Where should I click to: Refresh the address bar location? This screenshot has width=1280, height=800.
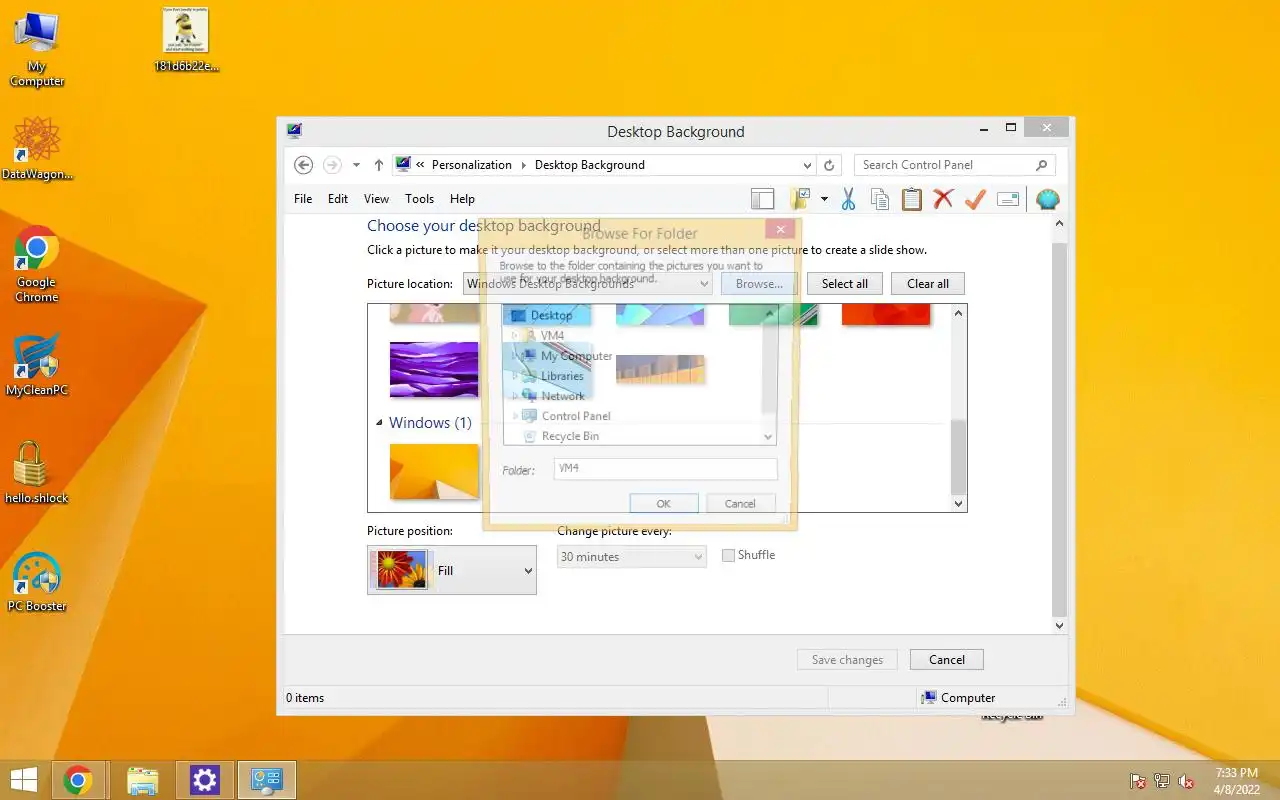coord(829,165)
